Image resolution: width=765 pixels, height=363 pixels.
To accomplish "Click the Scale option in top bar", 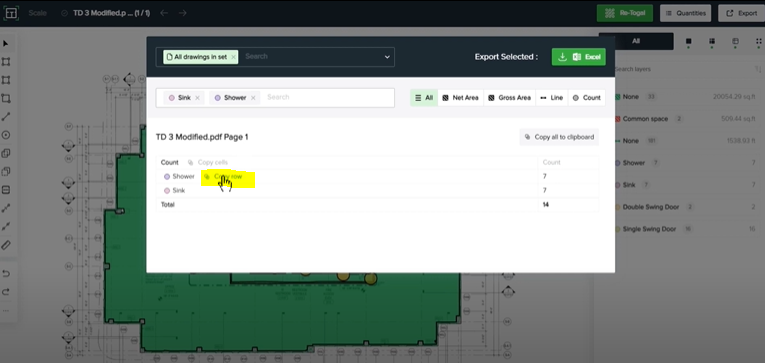I will coord(38,13).
